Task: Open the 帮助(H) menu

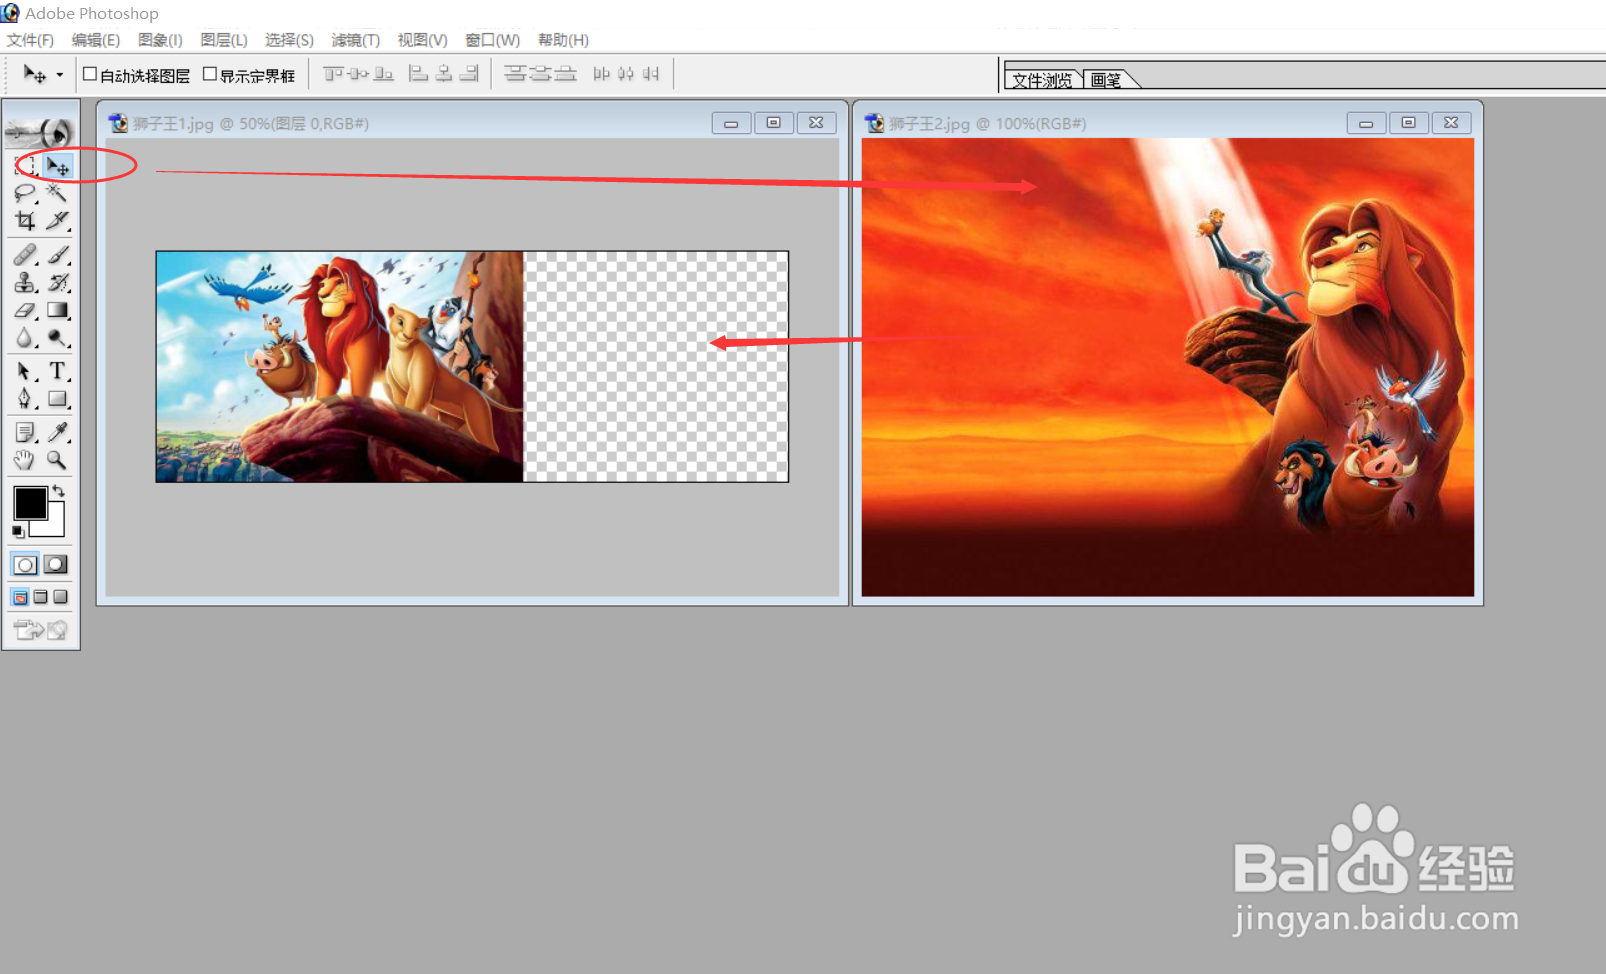Action: pyautogui.click(x=563, y=40)
